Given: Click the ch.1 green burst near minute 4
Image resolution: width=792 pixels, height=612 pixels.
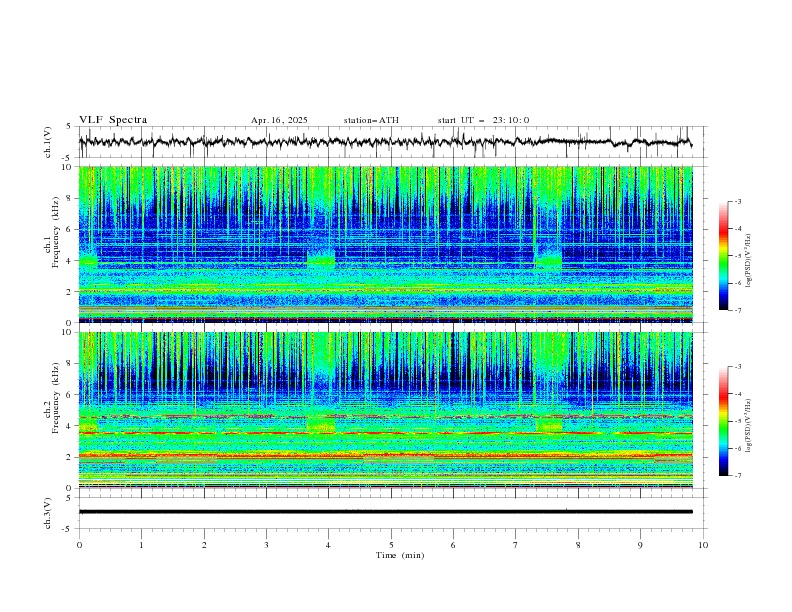Looking at the screenshot, I should (321, 259).
